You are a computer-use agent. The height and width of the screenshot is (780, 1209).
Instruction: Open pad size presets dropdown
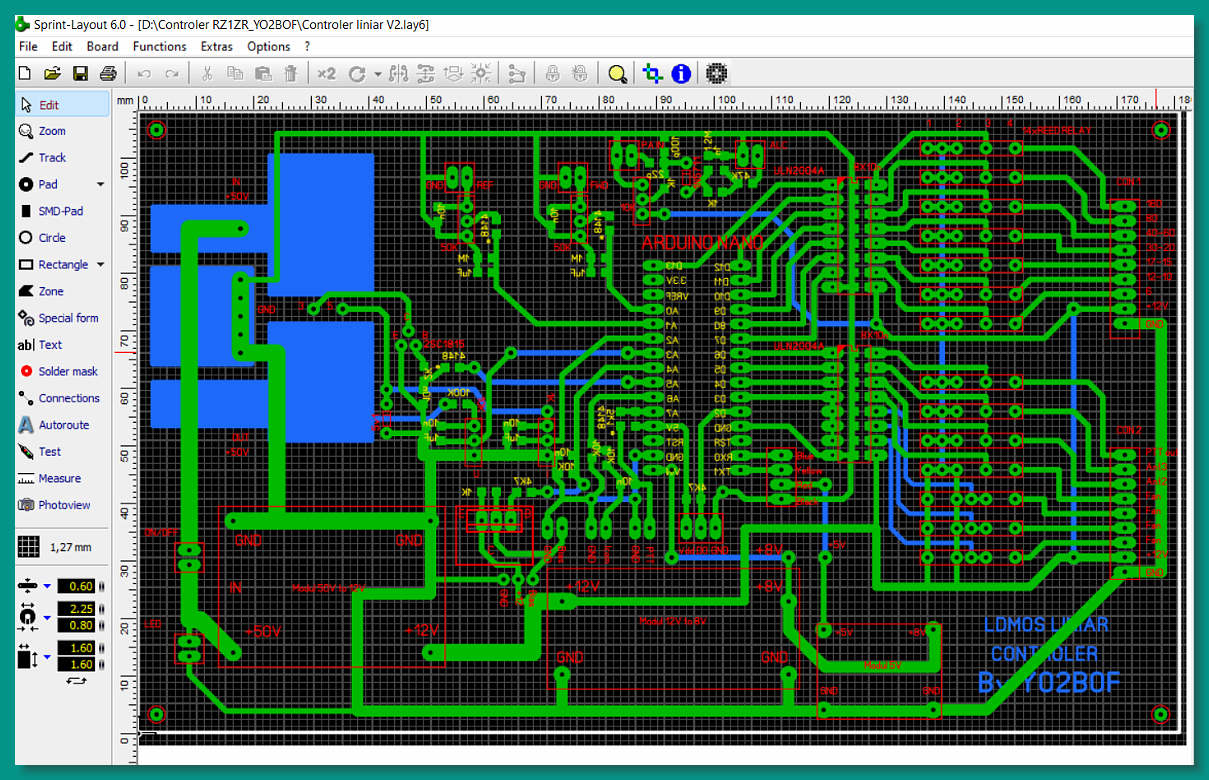47,617
